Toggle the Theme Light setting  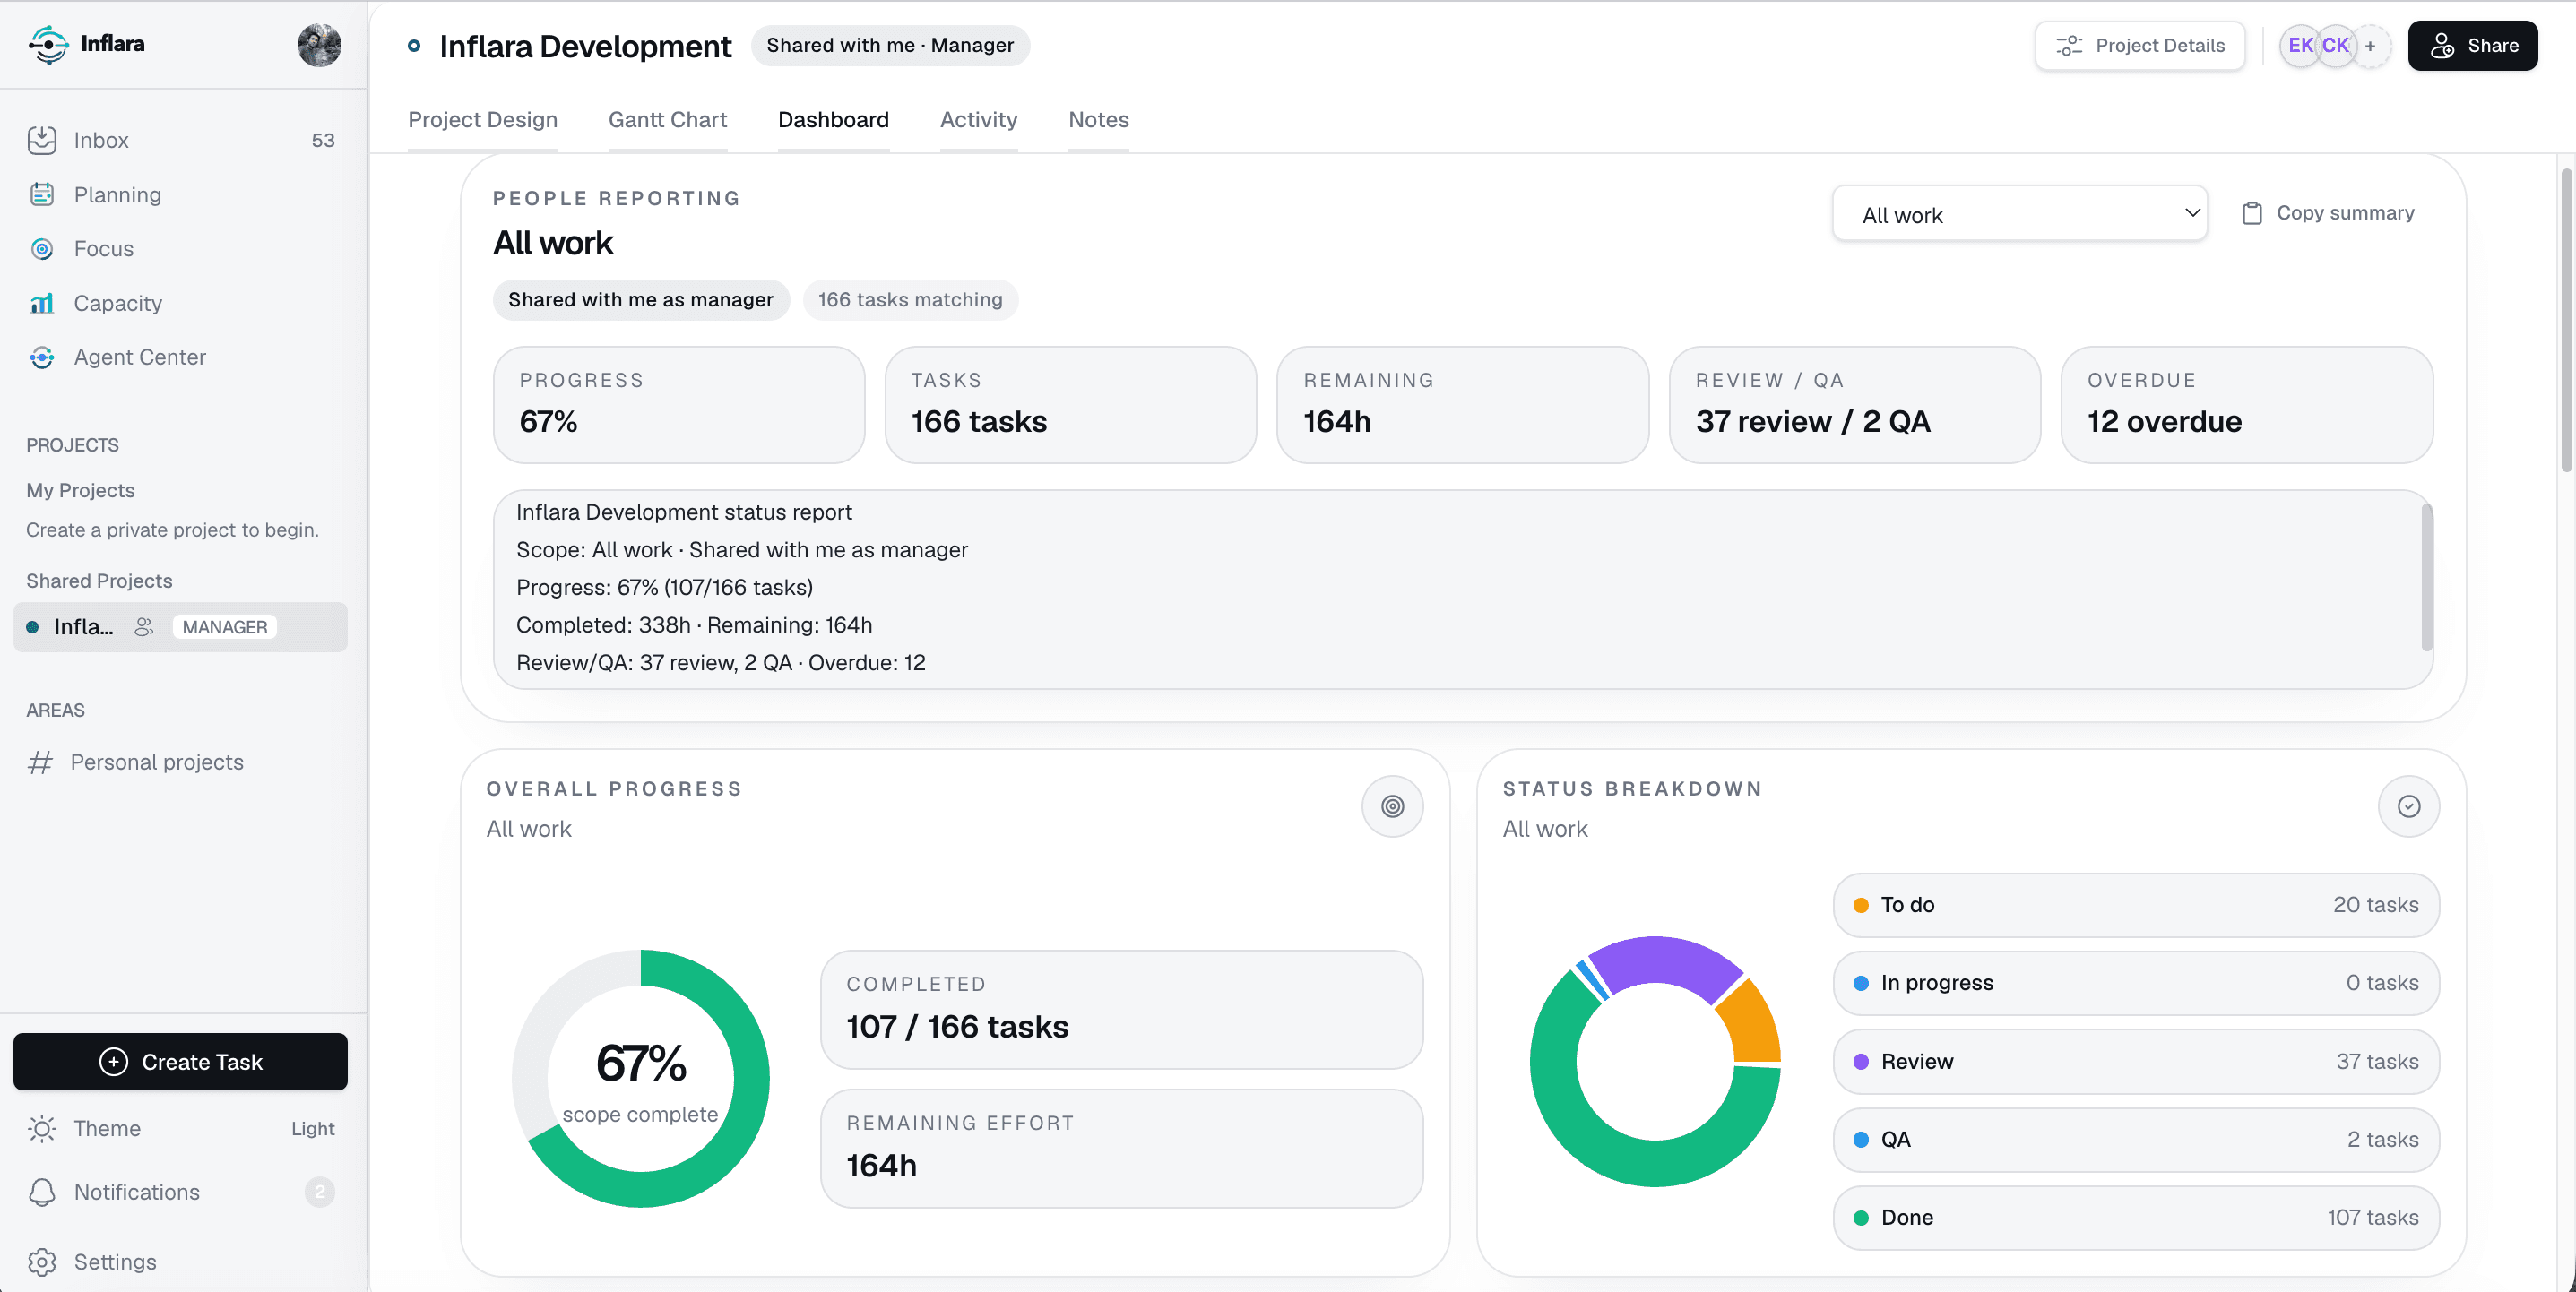point(312,1128)
